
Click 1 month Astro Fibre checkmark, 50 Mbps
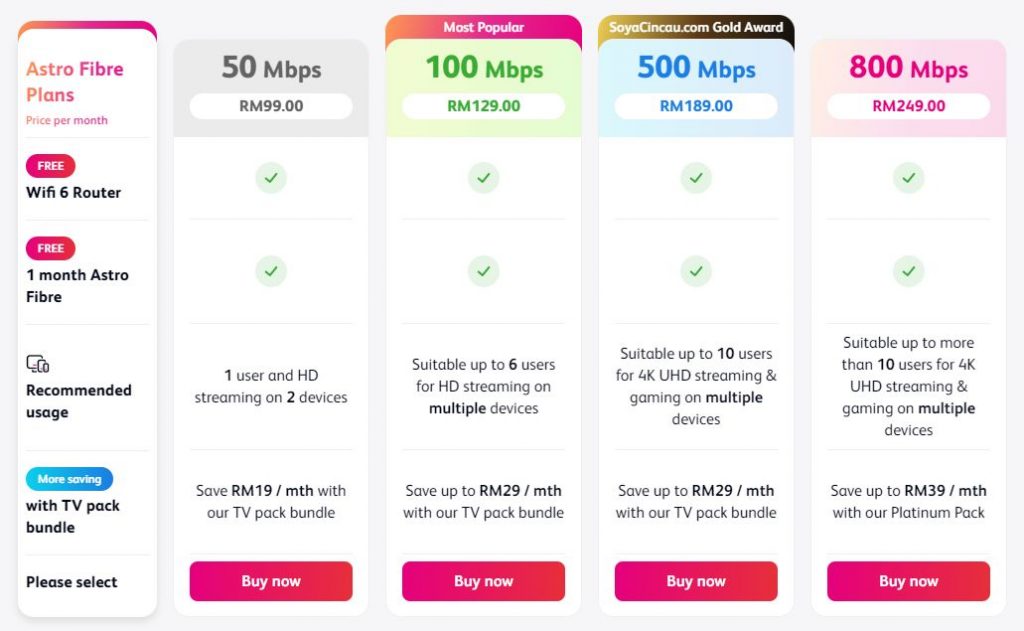(x=270, y=271)
